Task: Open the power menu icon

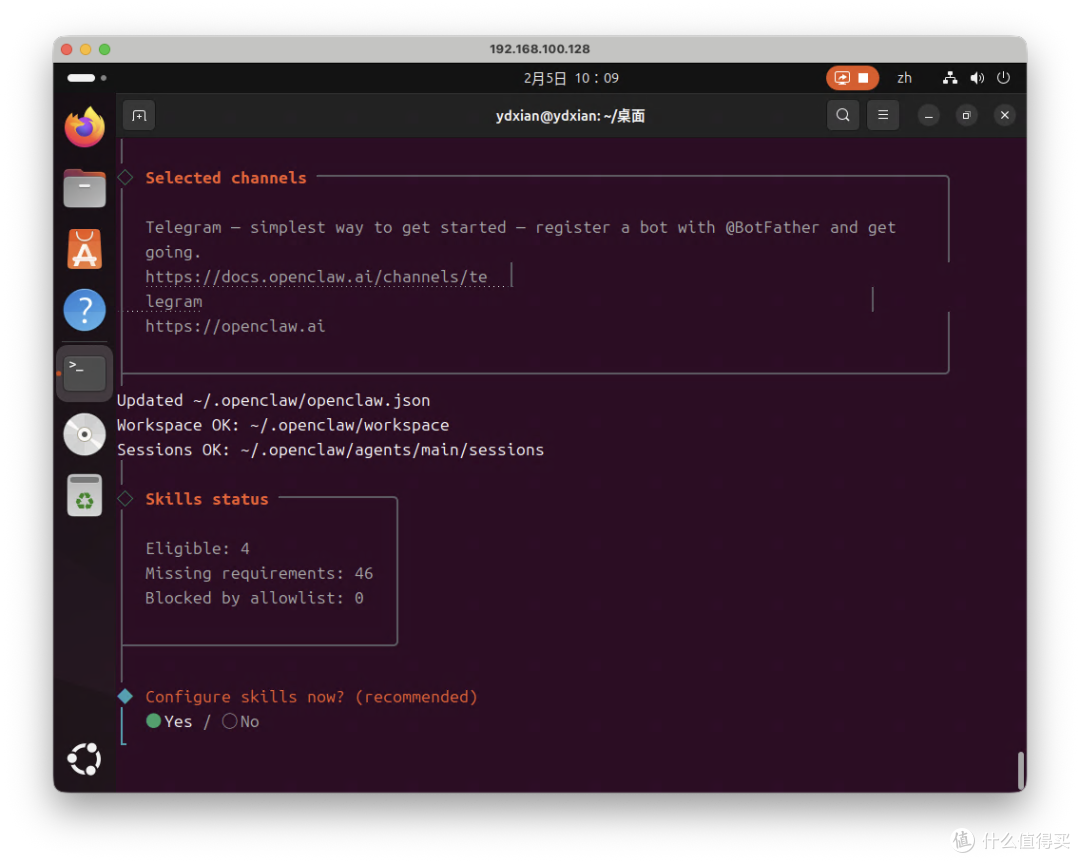Action: pos(1004,78)
